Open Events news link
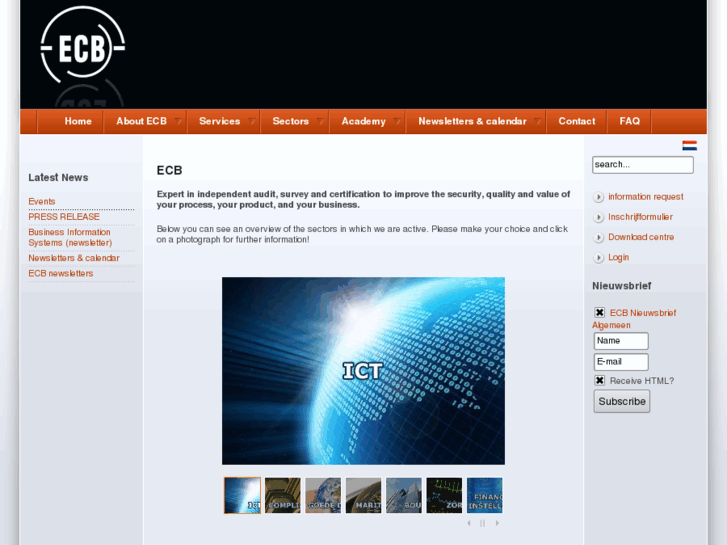Screen dimensions: 727x545 tap(42, 202)
